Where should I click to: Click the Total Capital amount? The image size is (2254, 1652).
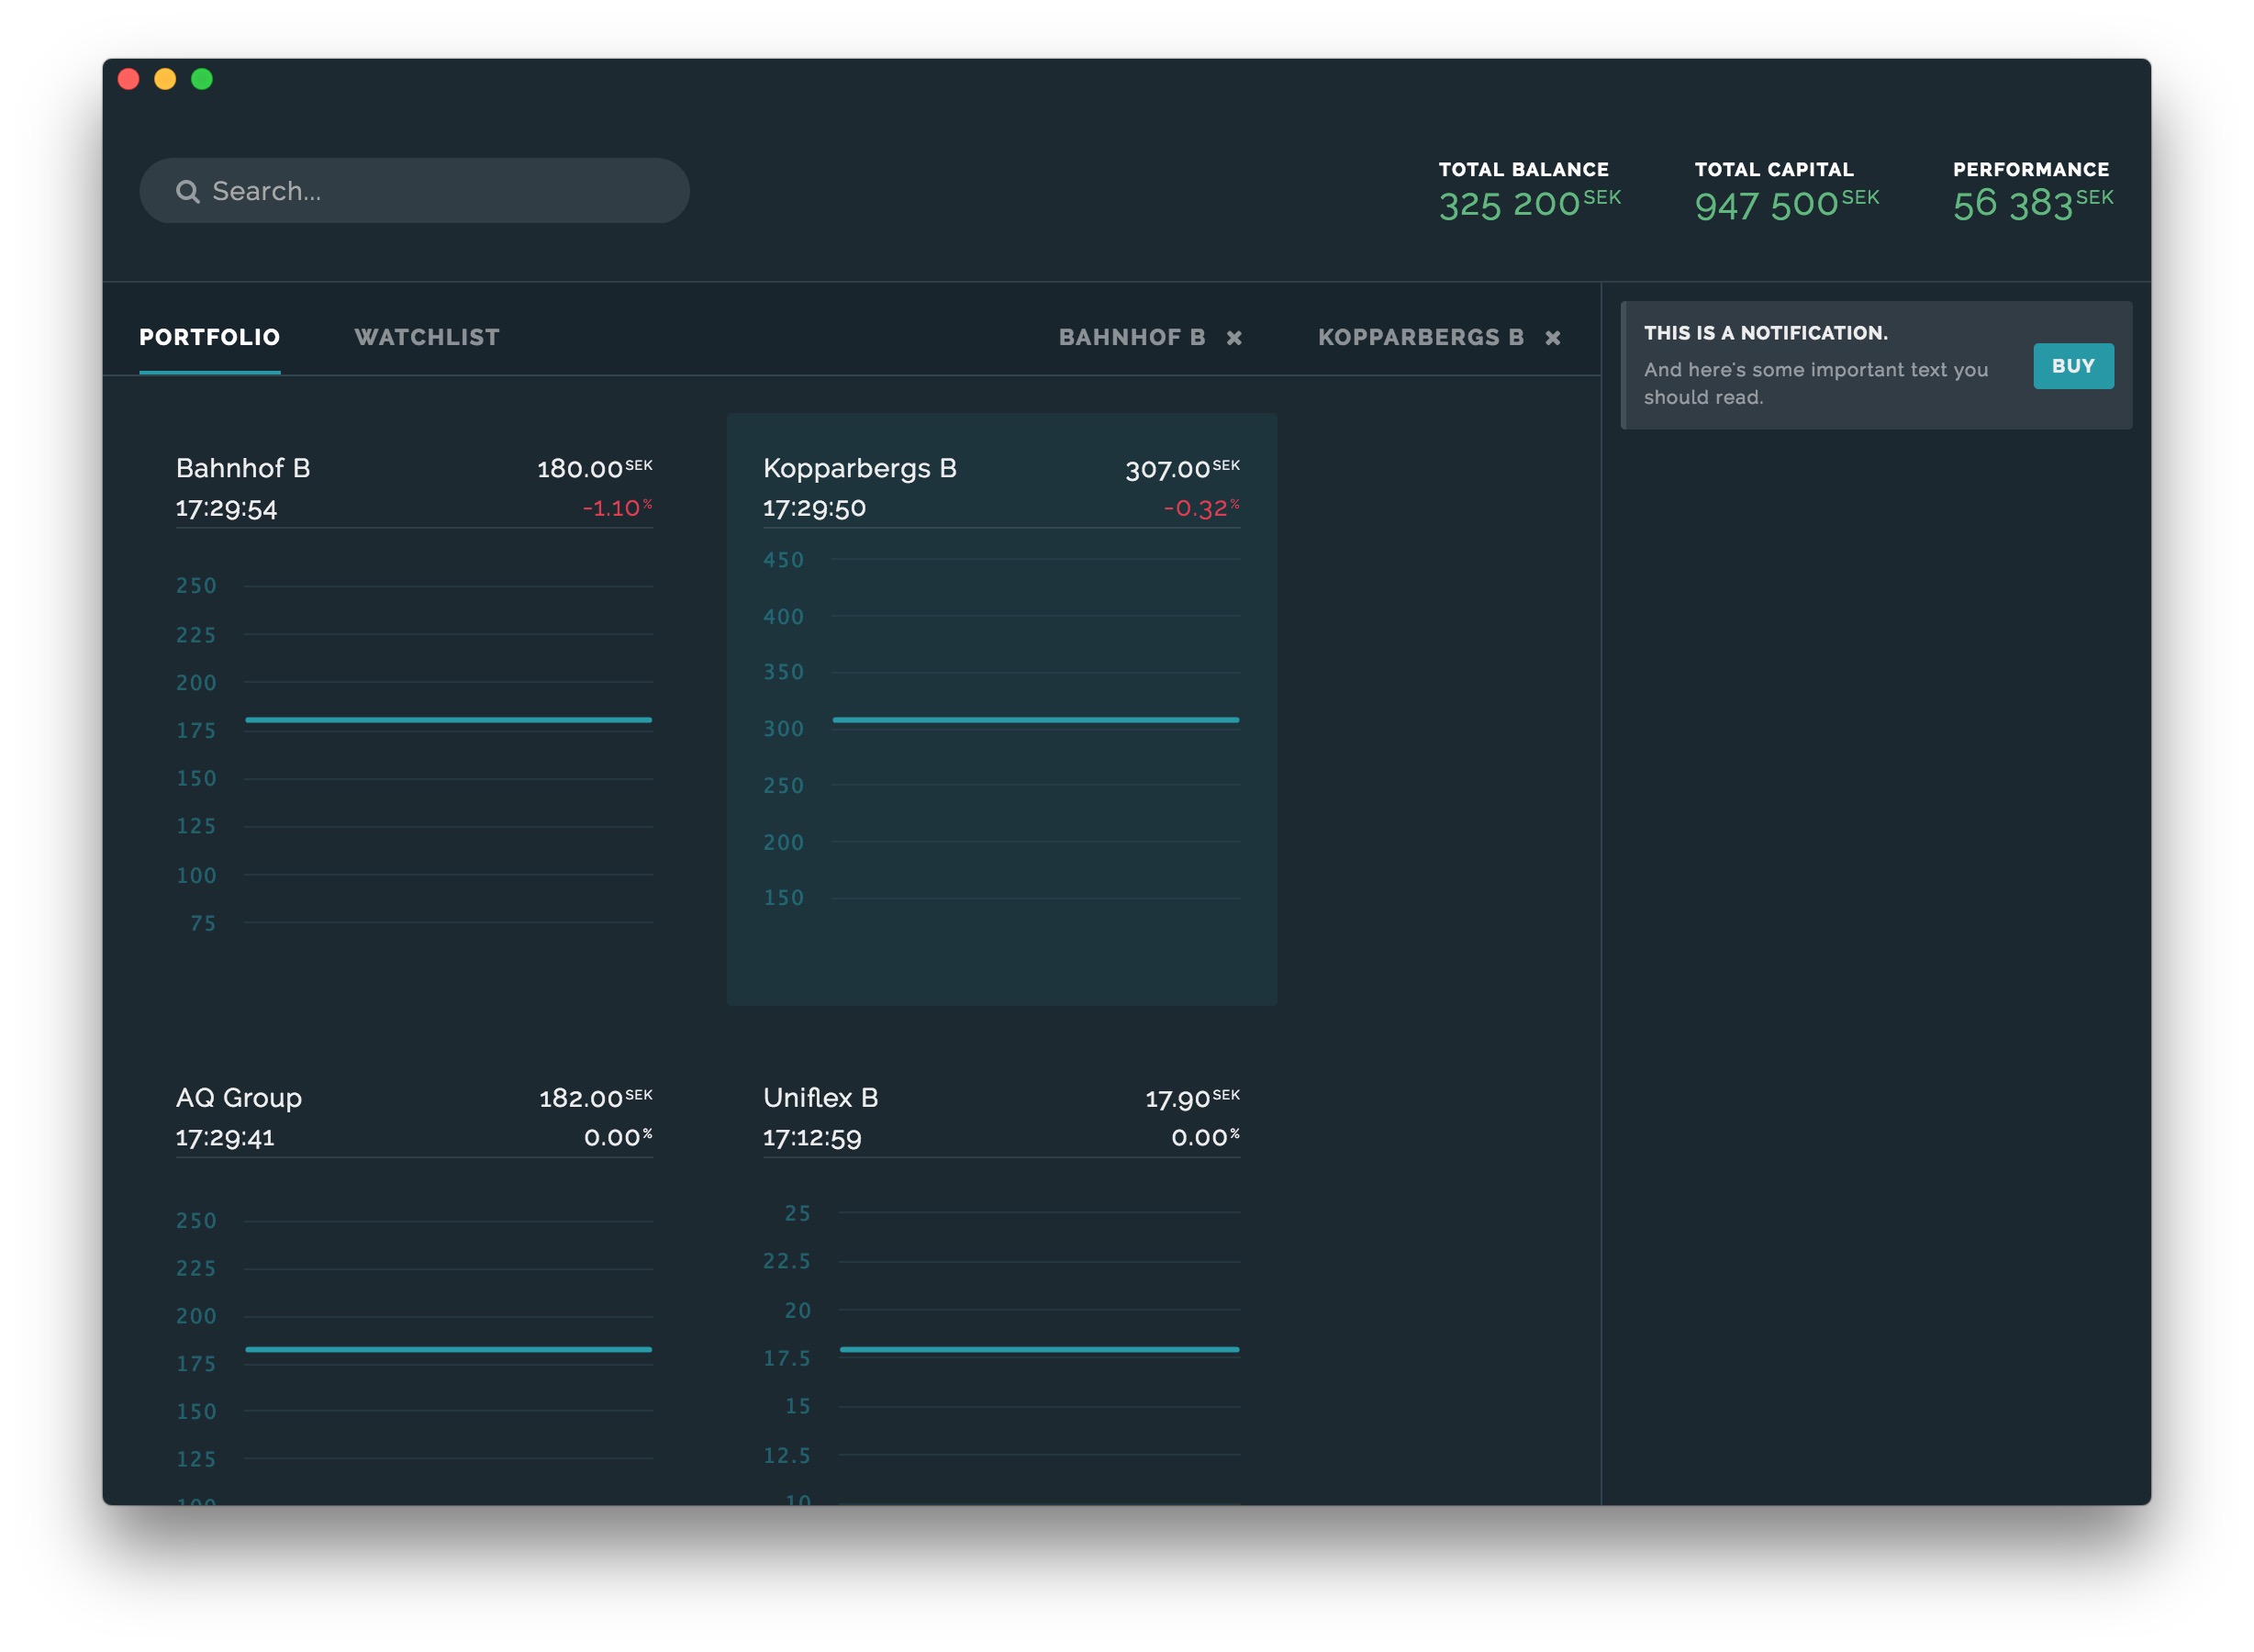[x=1766, y=204]
